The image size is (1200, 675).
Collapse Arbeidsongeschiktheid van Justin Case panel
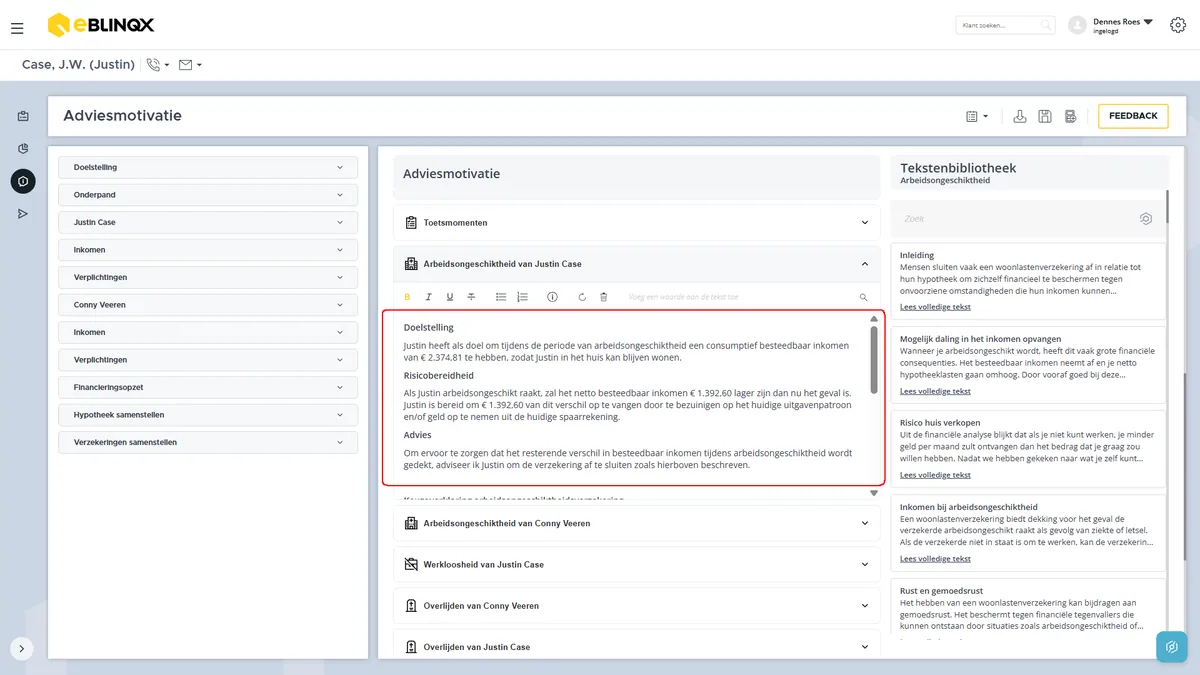pos(637,264)
